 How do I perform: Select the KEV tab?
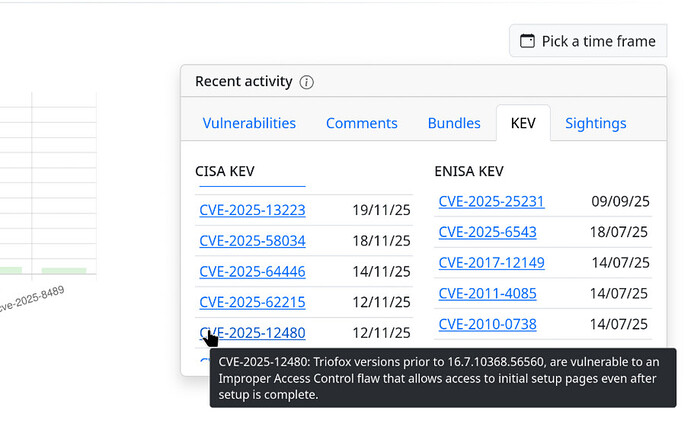point(523,123)
